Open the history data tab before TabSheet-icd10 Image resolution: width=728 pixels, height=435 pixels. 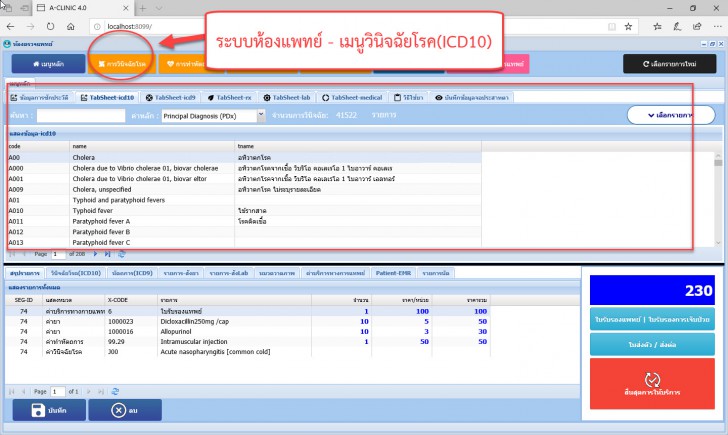(x=39, y=97)
